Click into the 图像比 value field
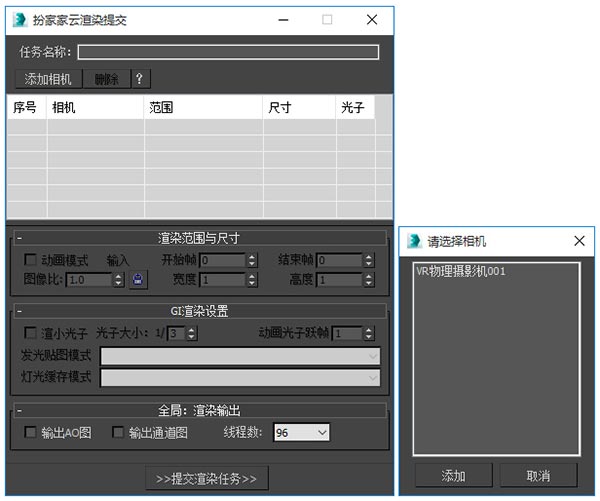Screen dimensions: 600x501 point(89,280)
